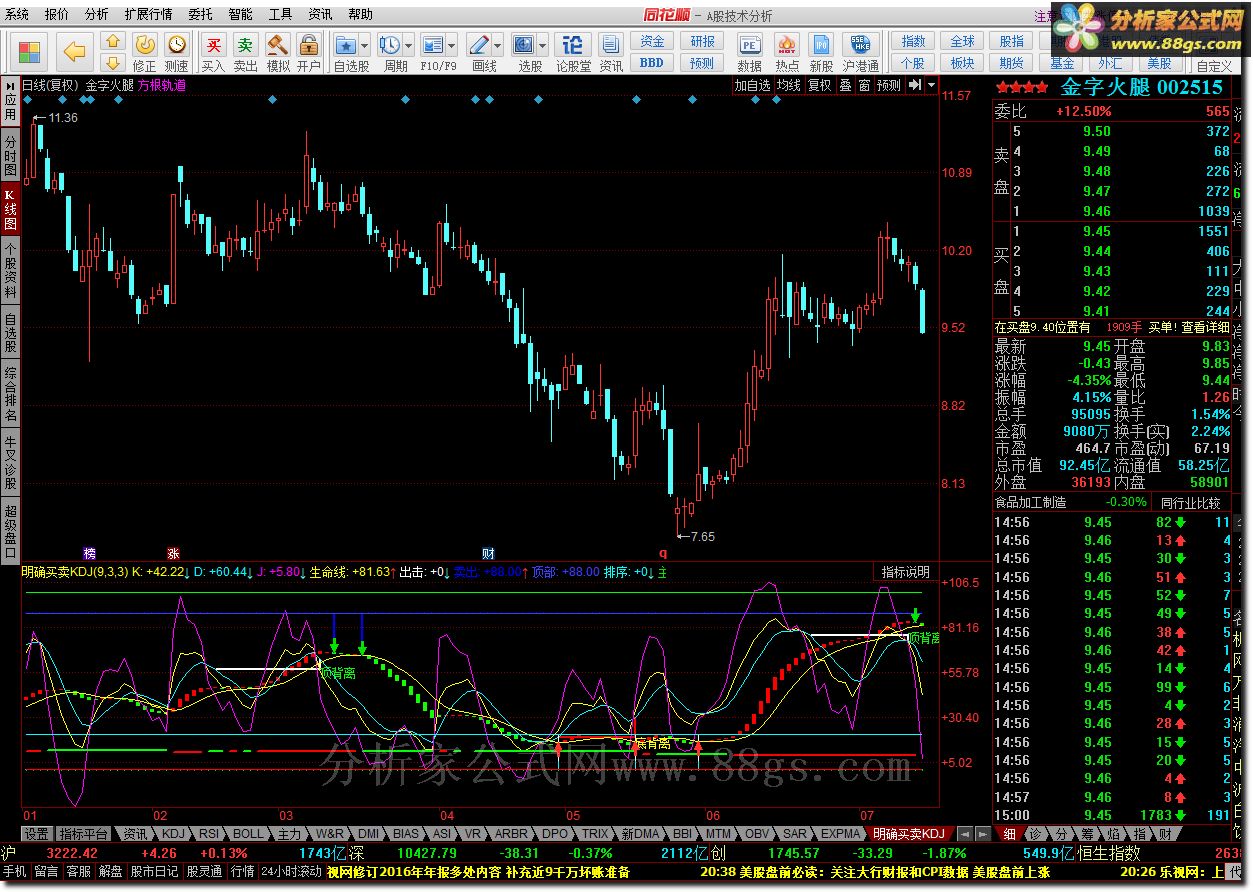Toggle 复权 in the chart header
The image size is (1253, 892).
pos(819,86)
